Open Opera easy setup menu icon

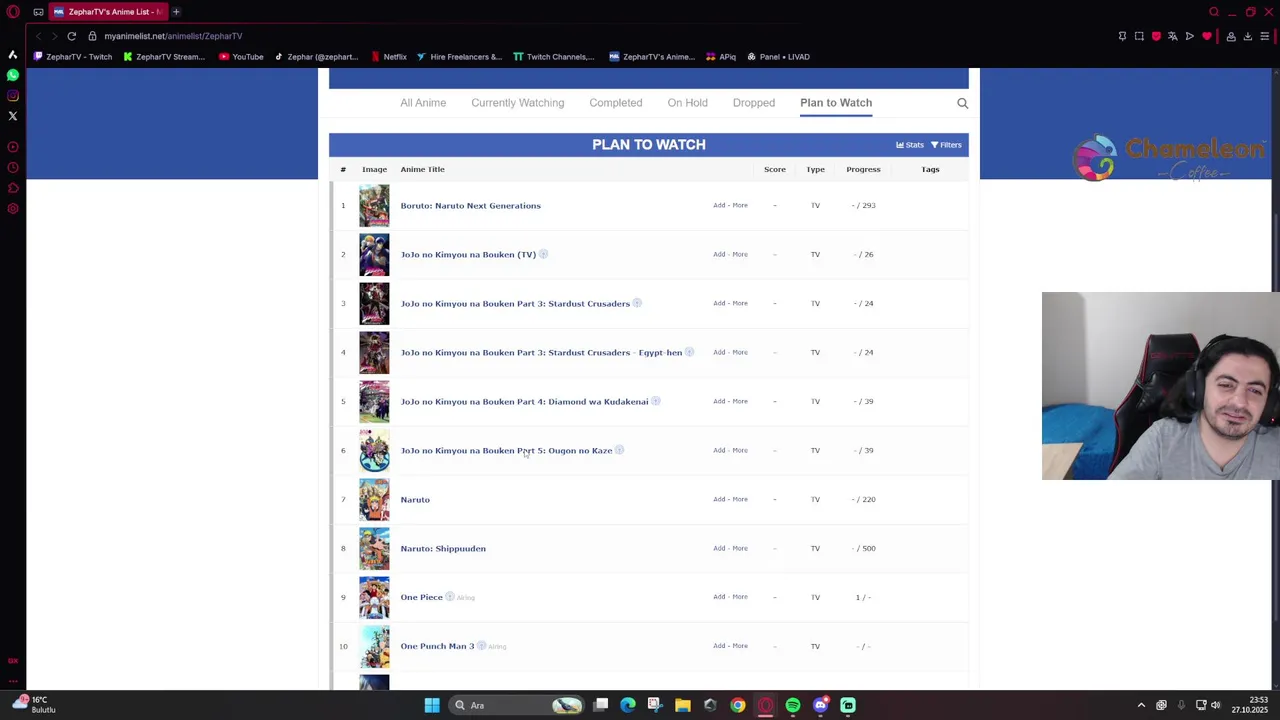[1265, 36]
